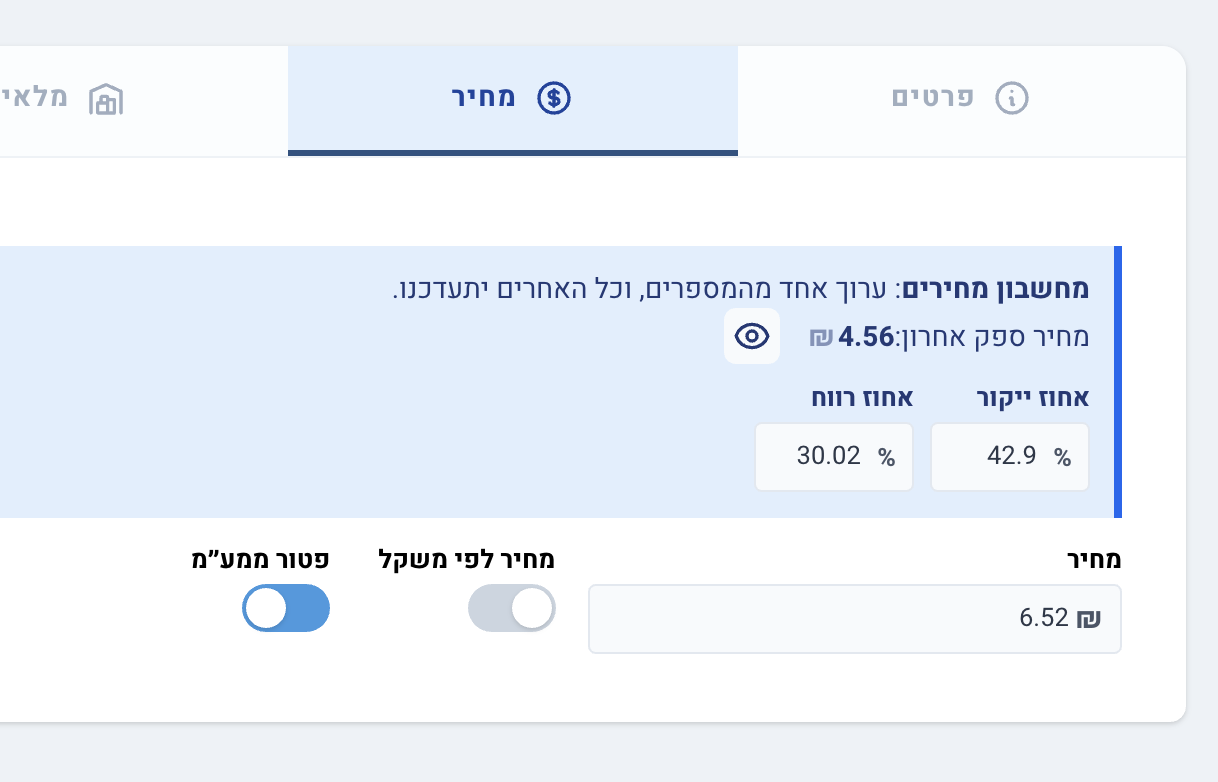1218x782 pixels.
Task: Click the last supplier price value 4.56
Action: coord(865,337)
